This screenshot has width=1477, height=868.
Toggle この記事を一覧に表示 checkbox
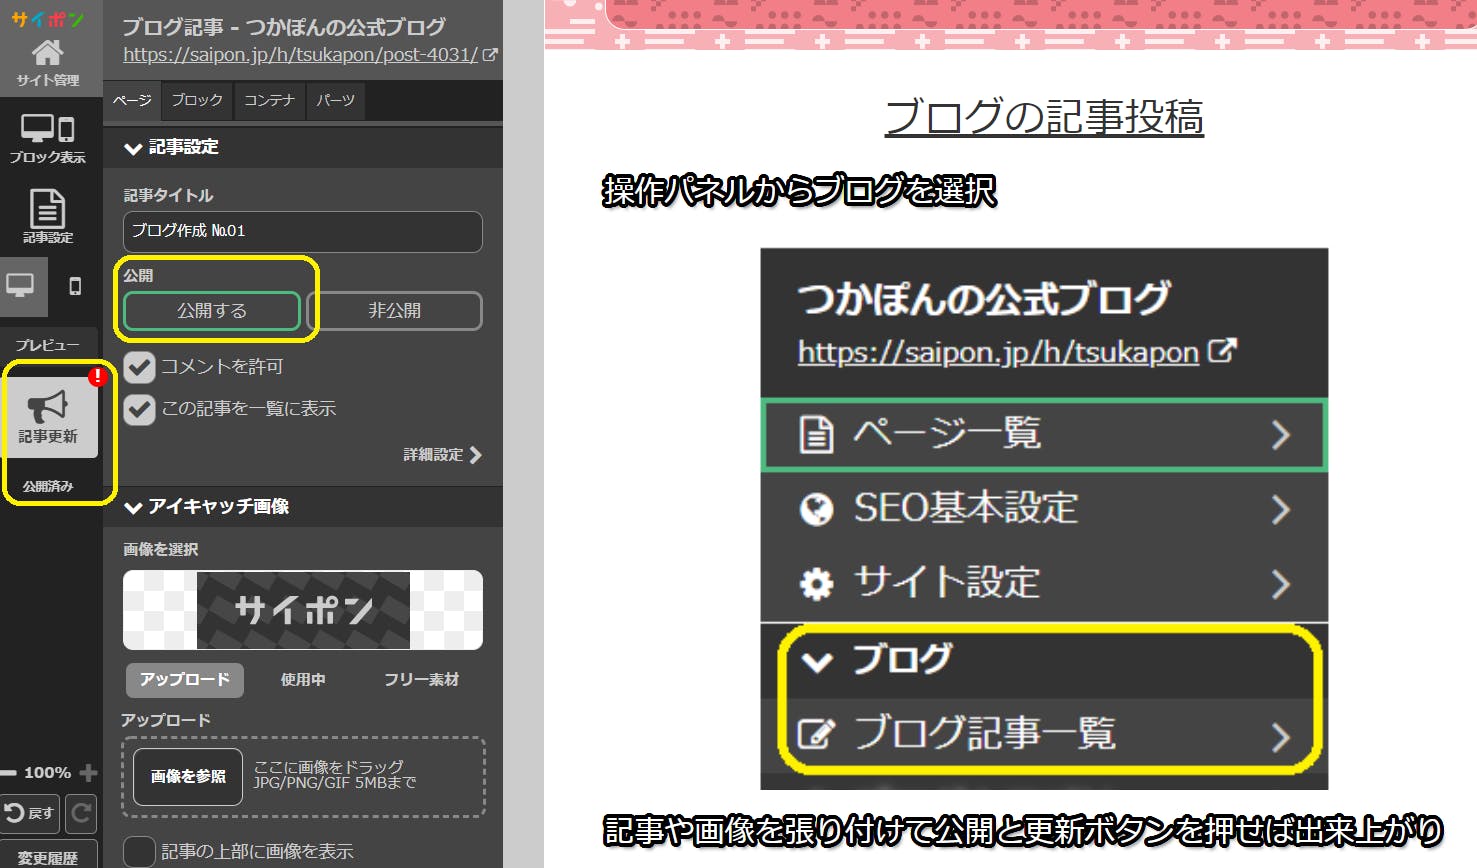pos(138,409)
